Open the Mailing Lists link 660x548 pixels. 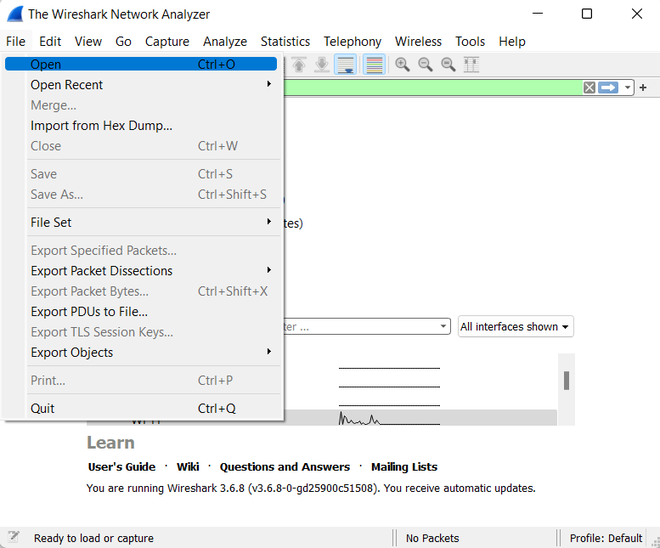404,467
